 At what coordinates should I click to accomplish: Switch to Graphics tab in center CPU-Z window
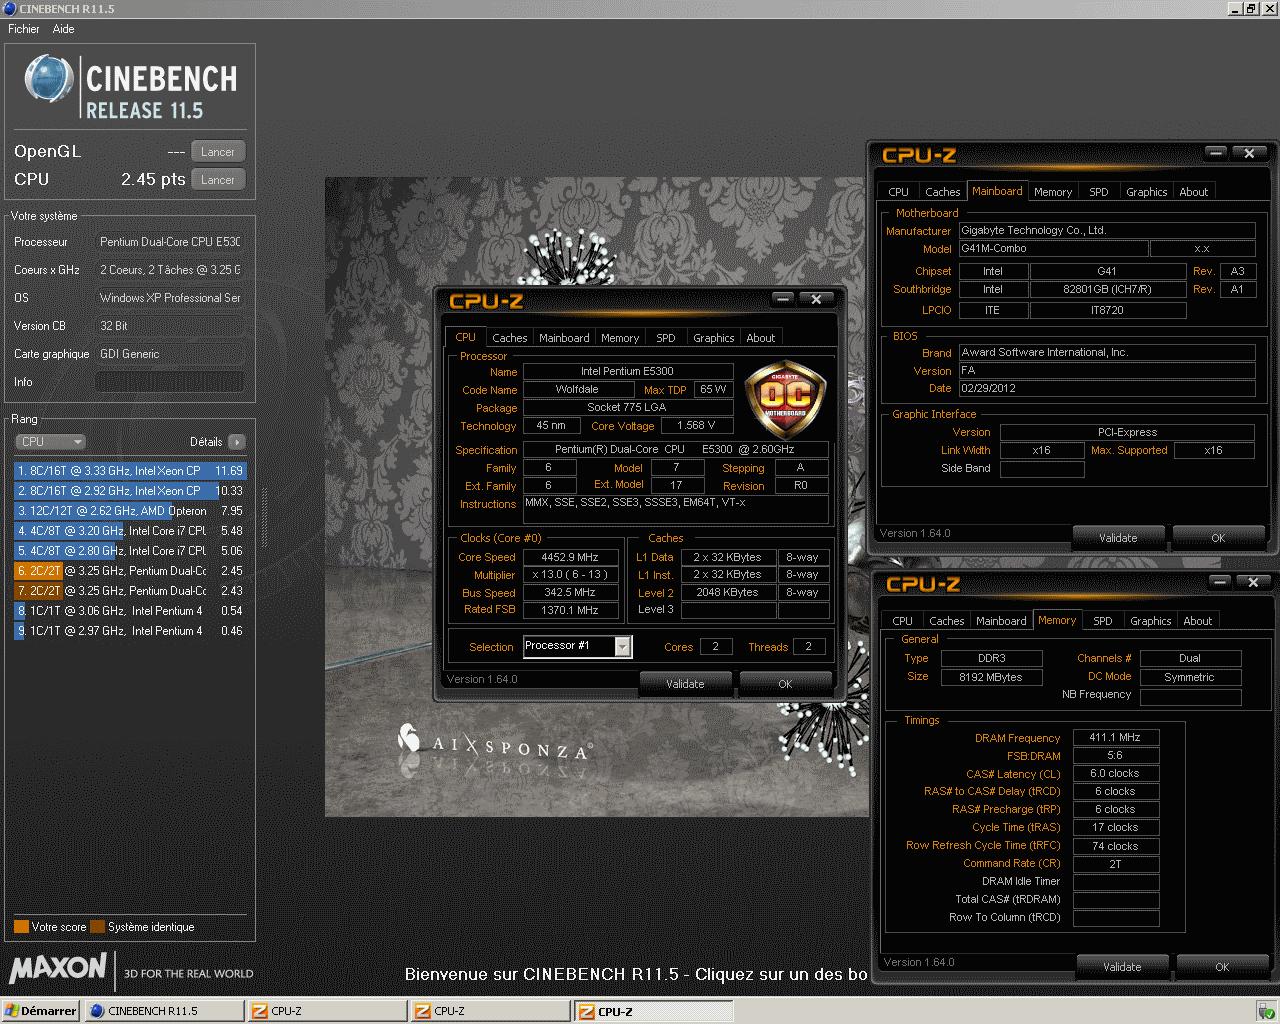click(714, 338)
